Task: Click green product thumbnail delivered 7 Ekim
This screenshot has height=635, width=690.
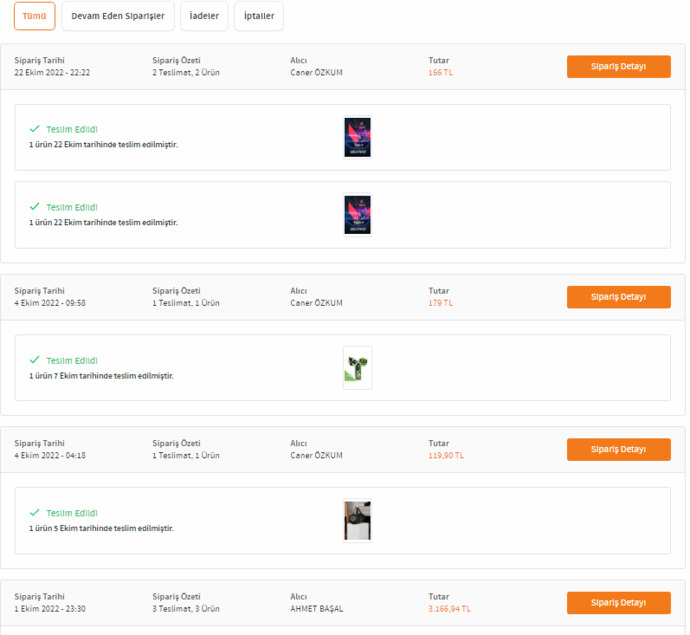Action: point(357,368)
